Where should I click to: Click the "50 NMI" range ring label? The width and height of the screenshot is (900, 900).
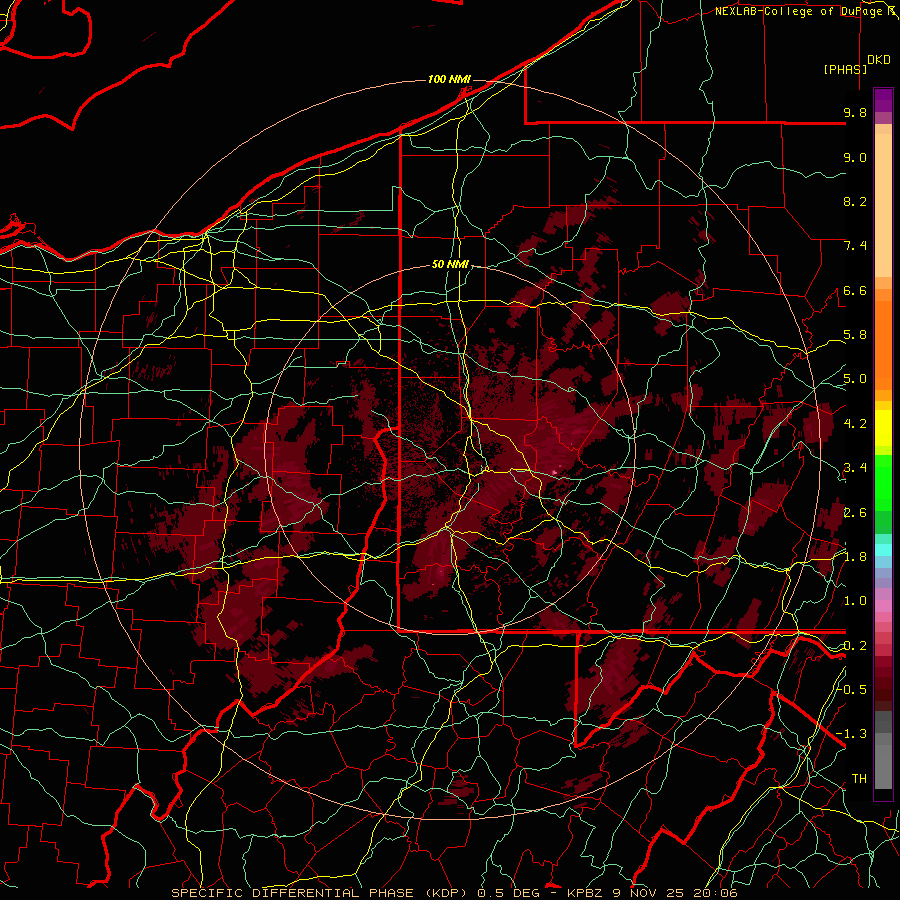(450, 265)
